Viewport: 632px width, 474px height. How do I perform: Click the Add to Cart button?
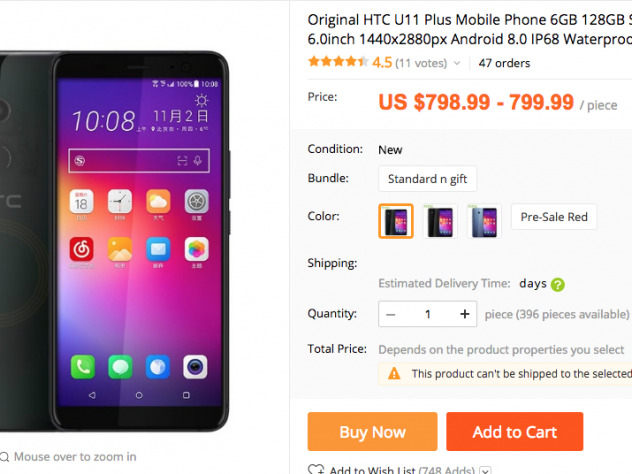(x=514, y=431)
